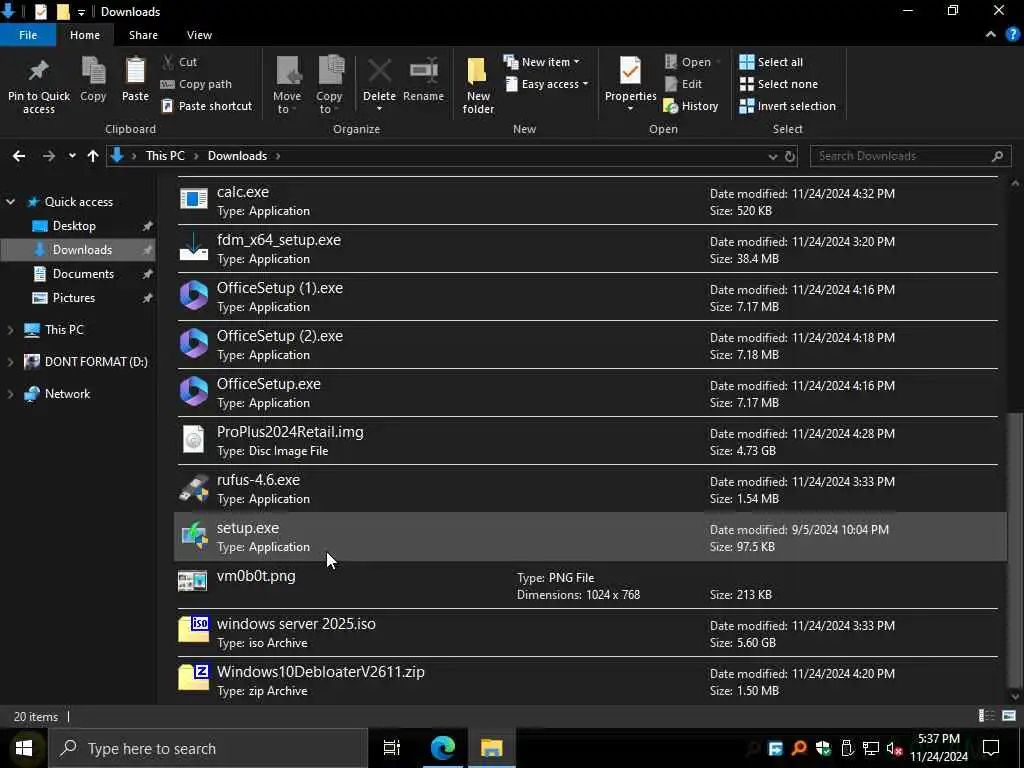This screenshot has height=768, width=1024.
Task: Expand the DONT FORMAT (D:) node
Action: click(10, 362)
